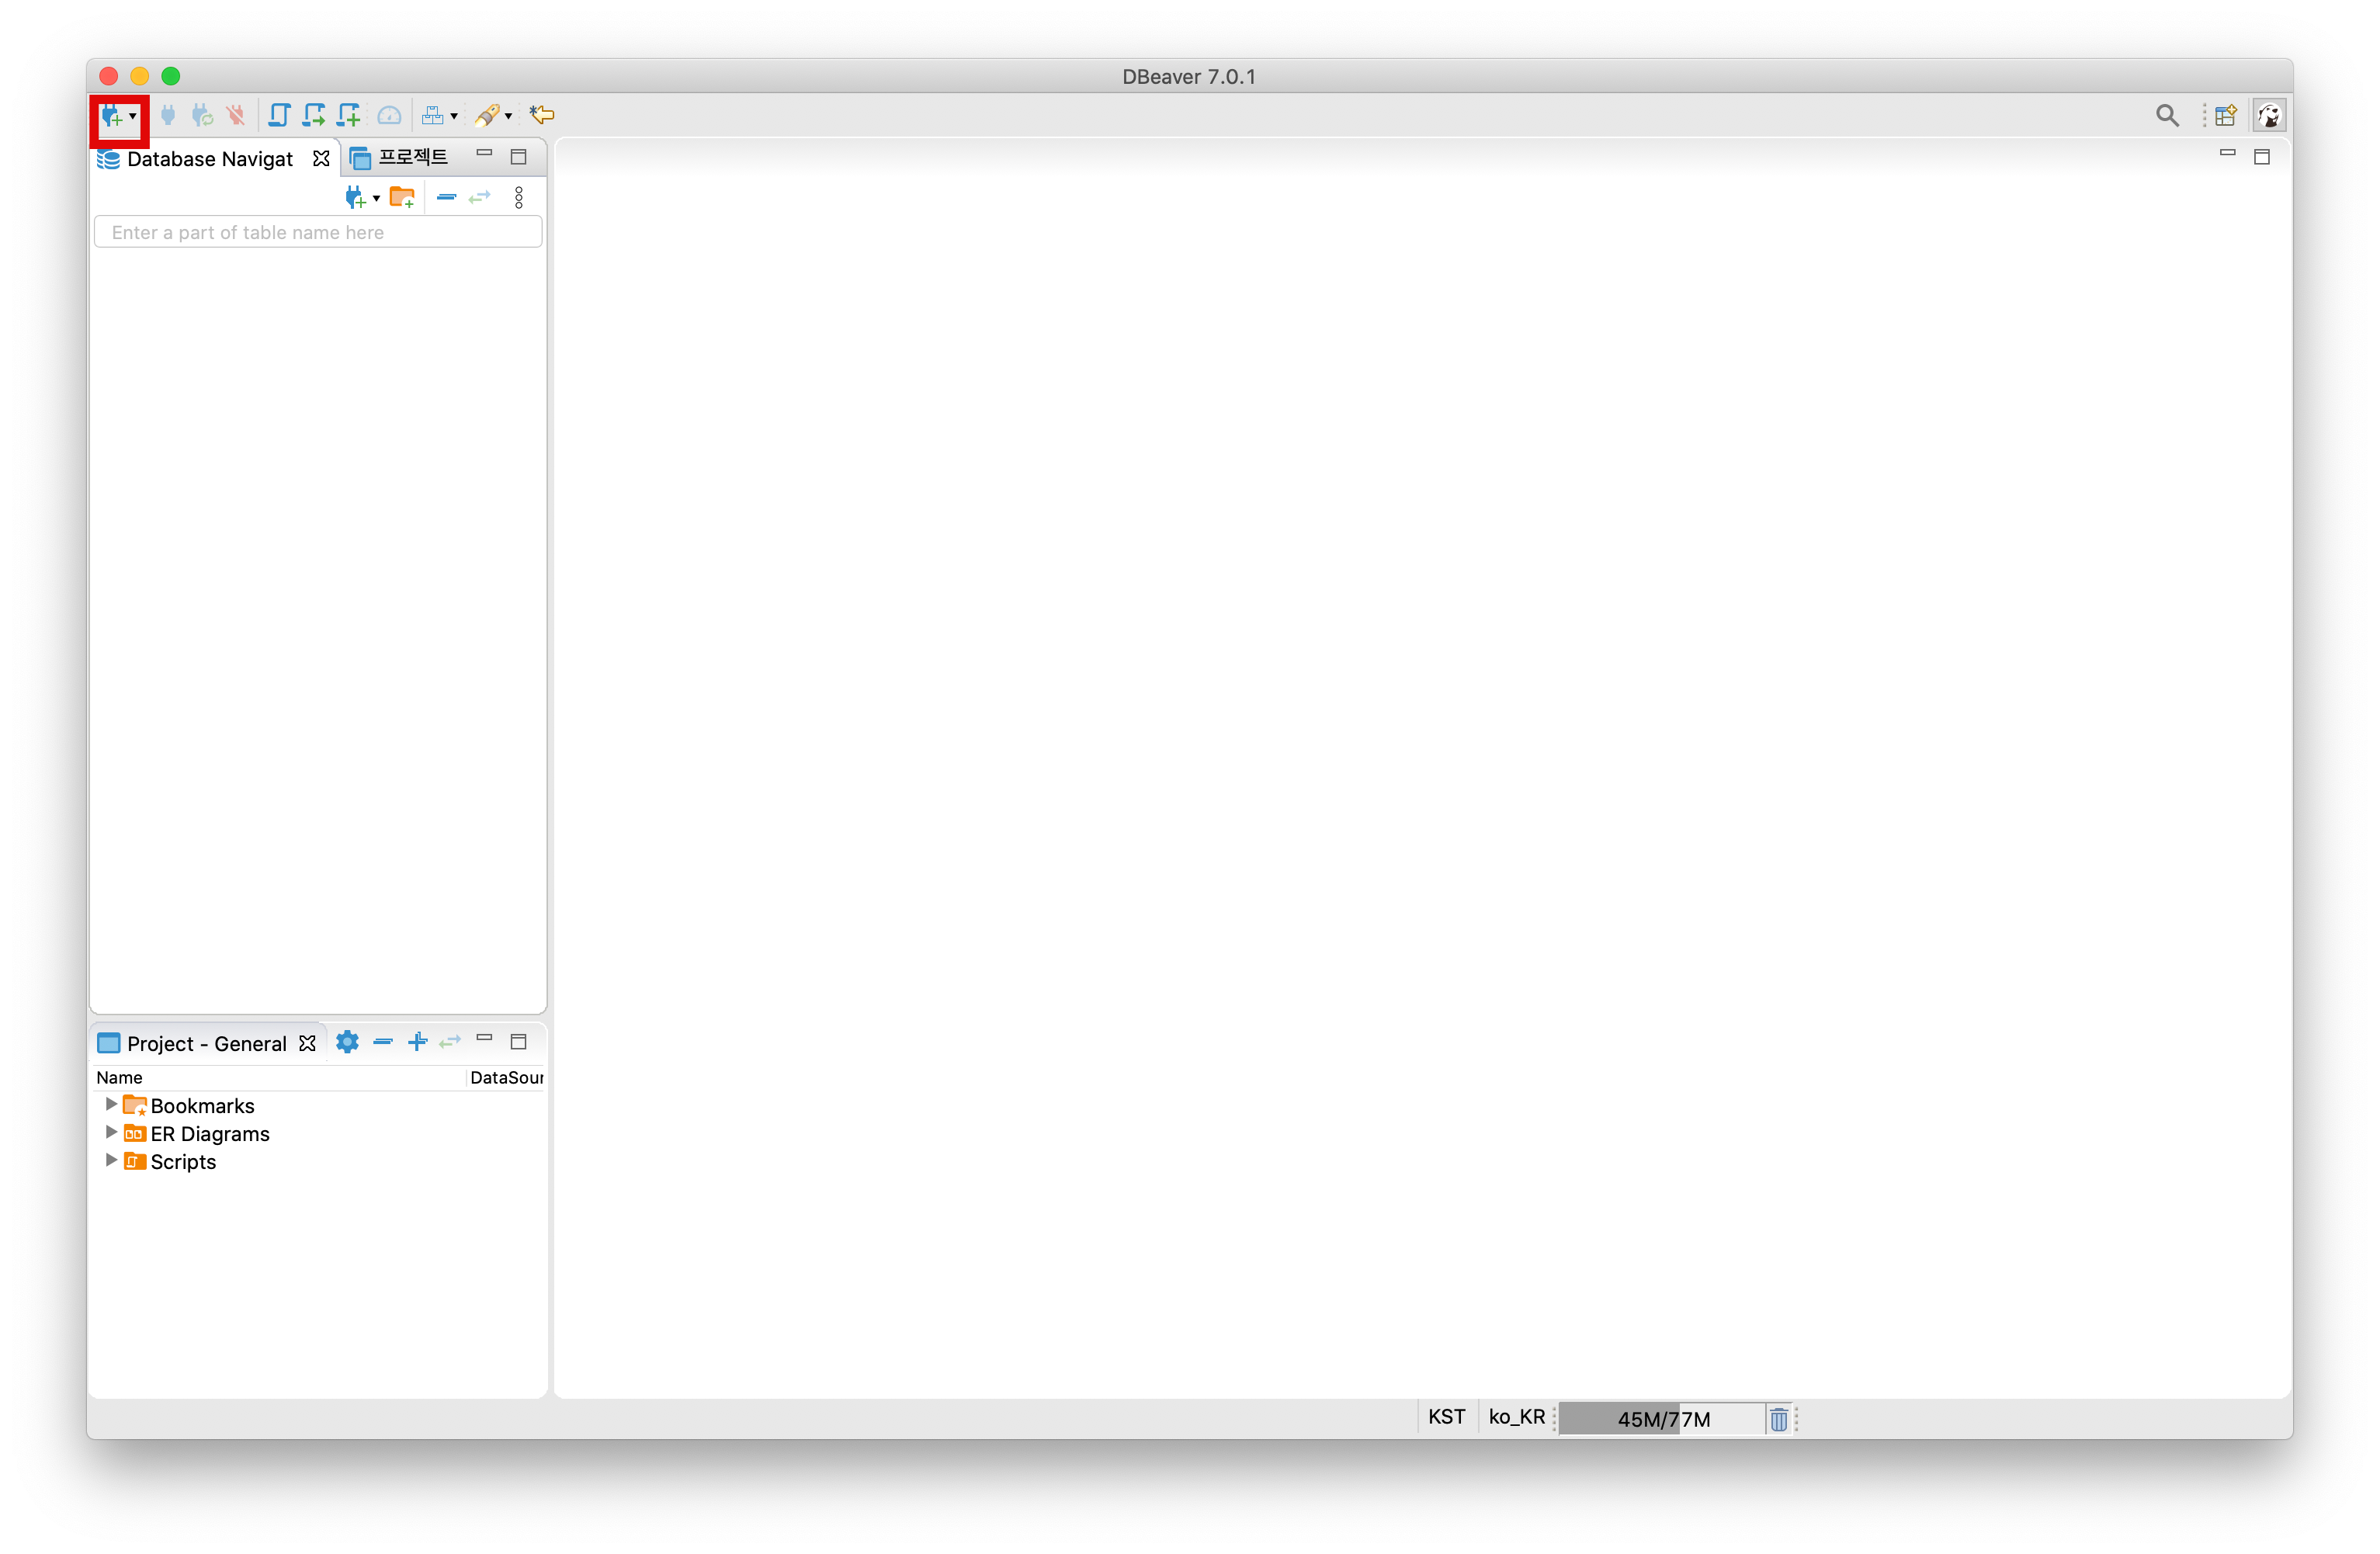Click the SQL Editor script icon

[279, 116]
